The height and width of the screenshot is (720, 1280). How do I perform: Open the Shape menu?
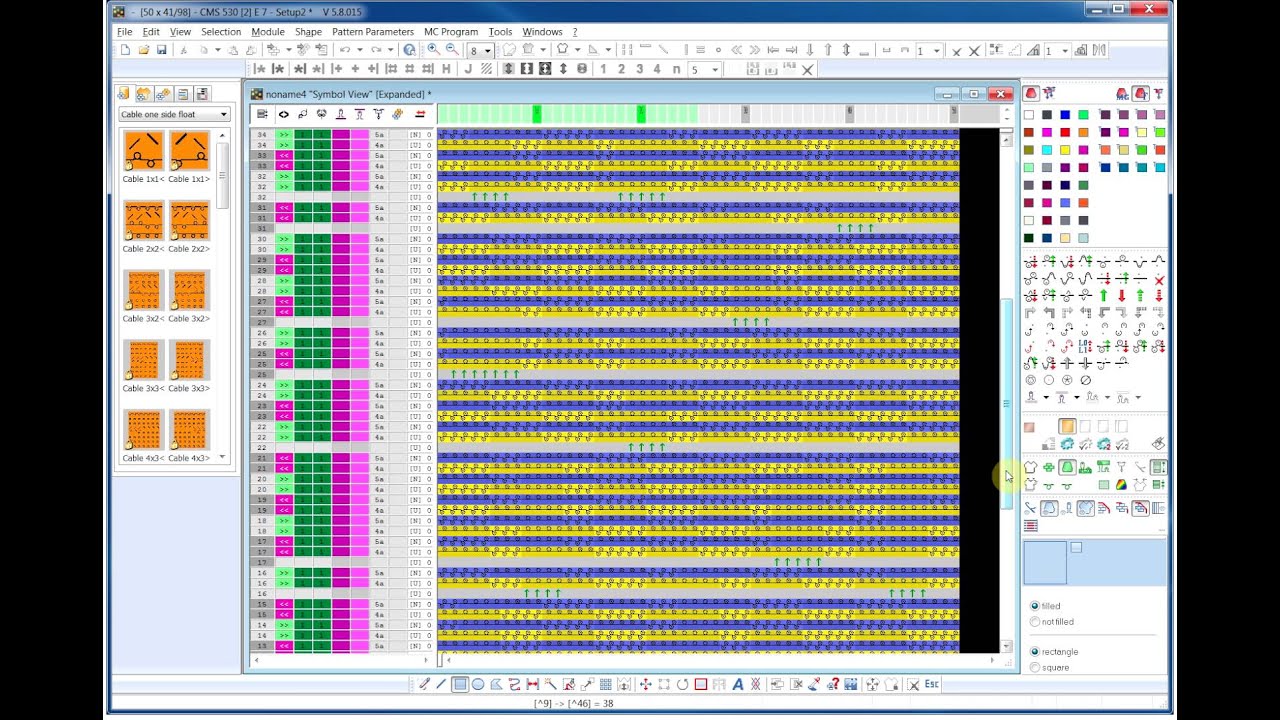308,32
